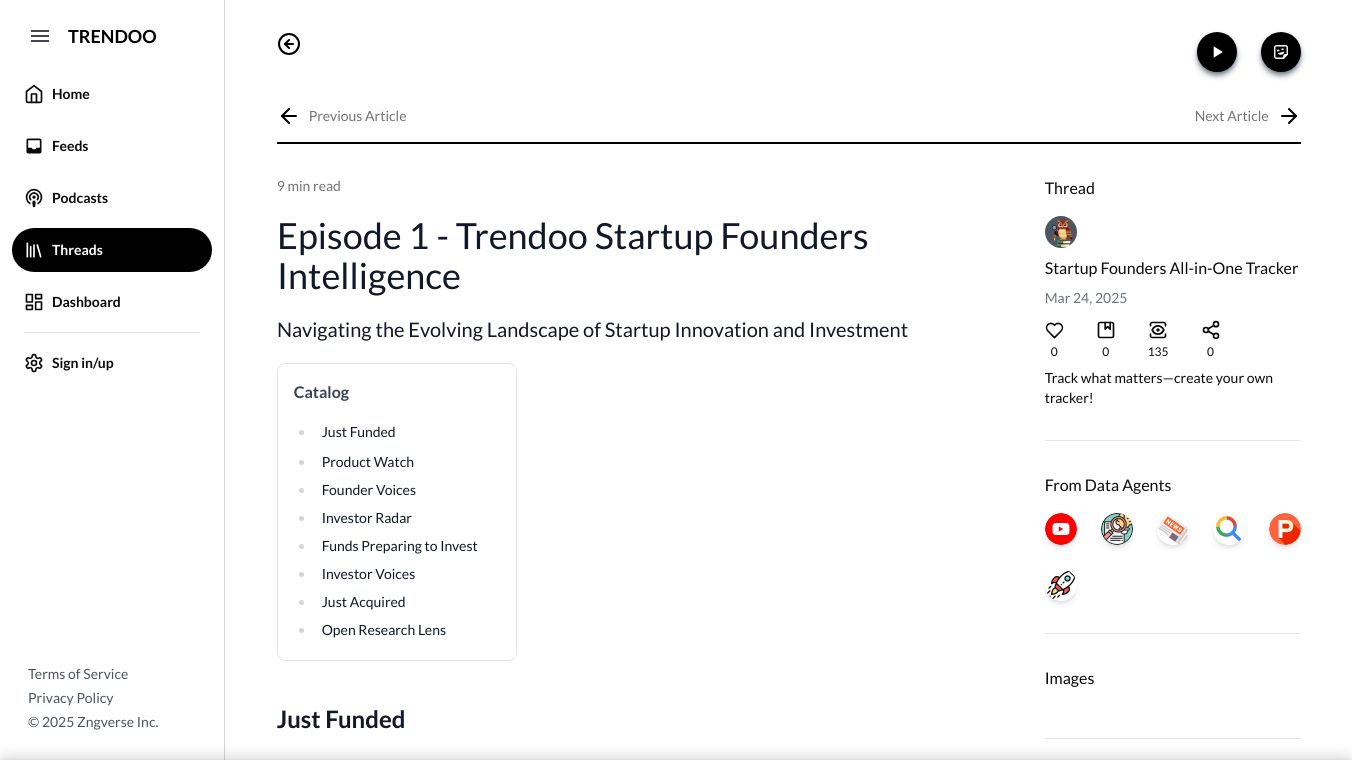The height and width of the screenshot is (760, 1352).
Task: Click the Google search data agent icon
Action: pyautogui.click(x=1228, y=529)
